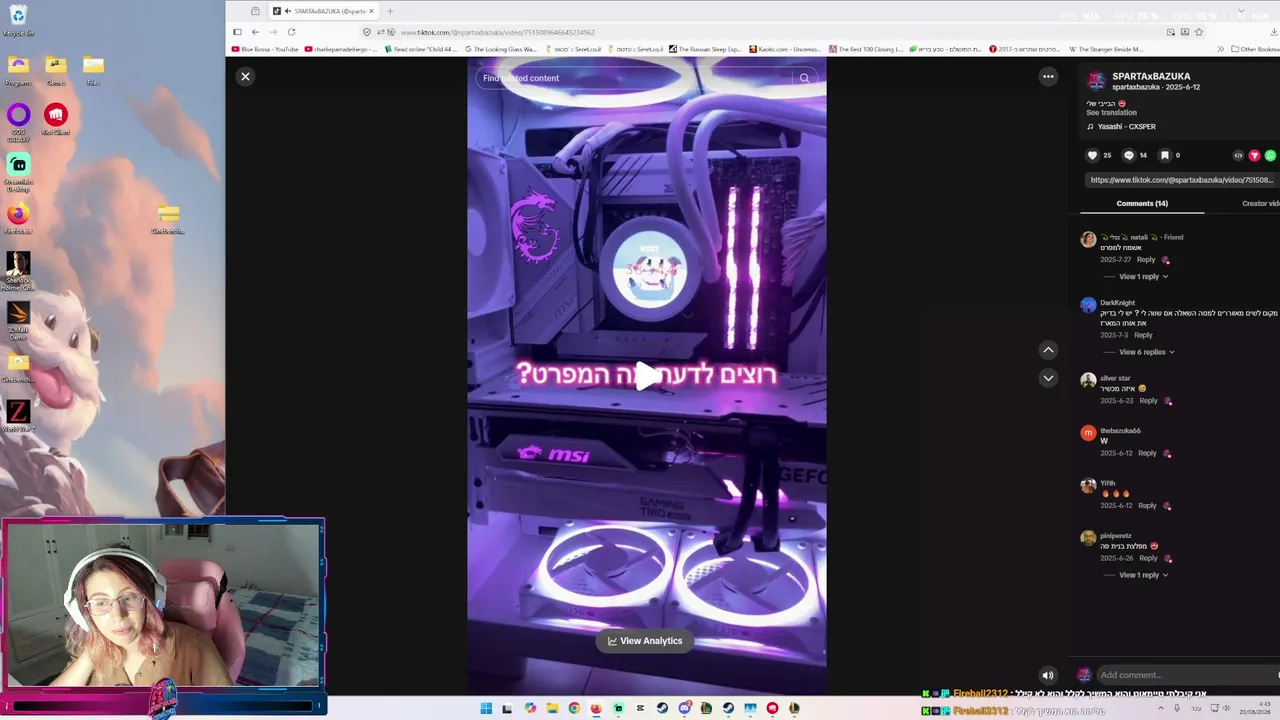Select the Comments (14) tab

1142,203
